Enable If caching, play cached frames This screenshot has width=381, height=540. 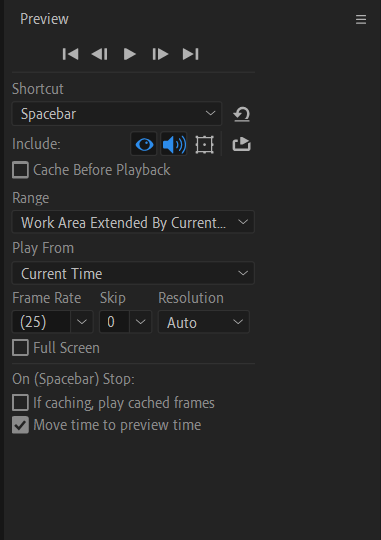coord(20,403)
